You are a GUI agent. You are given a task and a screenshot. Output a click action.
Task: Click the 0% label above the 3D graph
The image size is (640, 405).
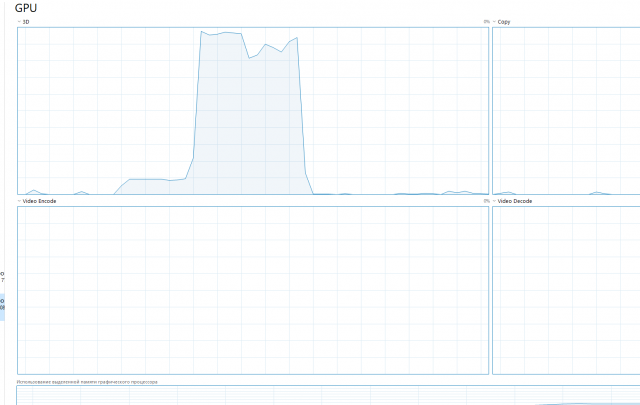click(x=486, y=21)
